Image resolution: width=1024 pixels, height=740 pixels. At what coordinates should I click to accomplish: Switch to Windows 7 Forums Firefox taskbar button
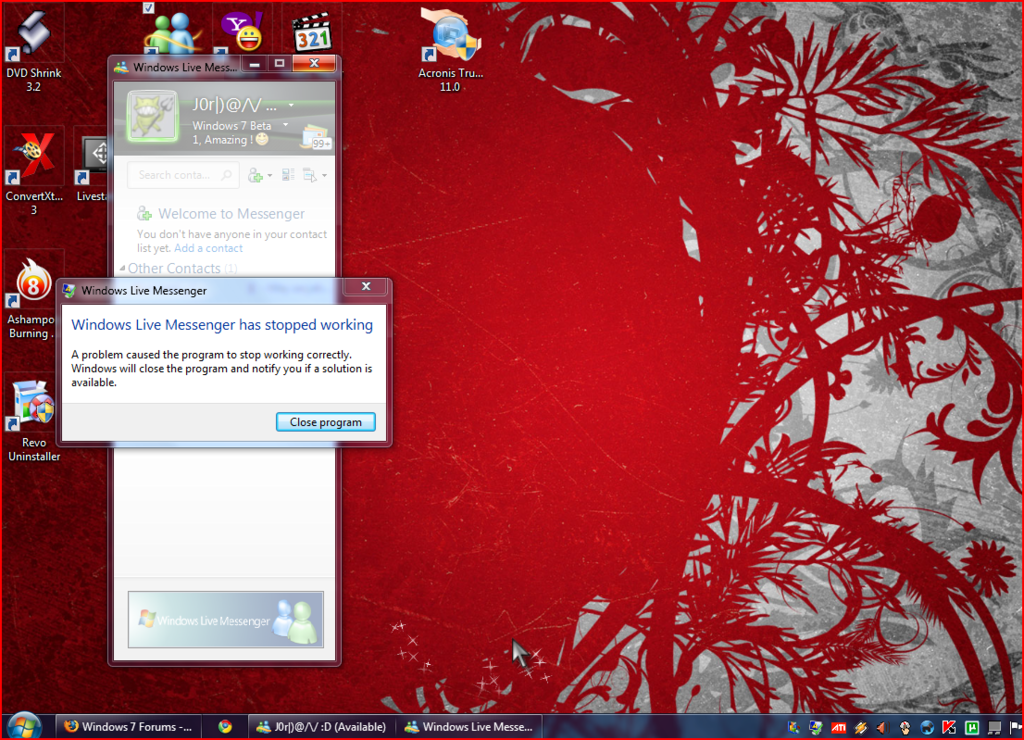point(127,727)
